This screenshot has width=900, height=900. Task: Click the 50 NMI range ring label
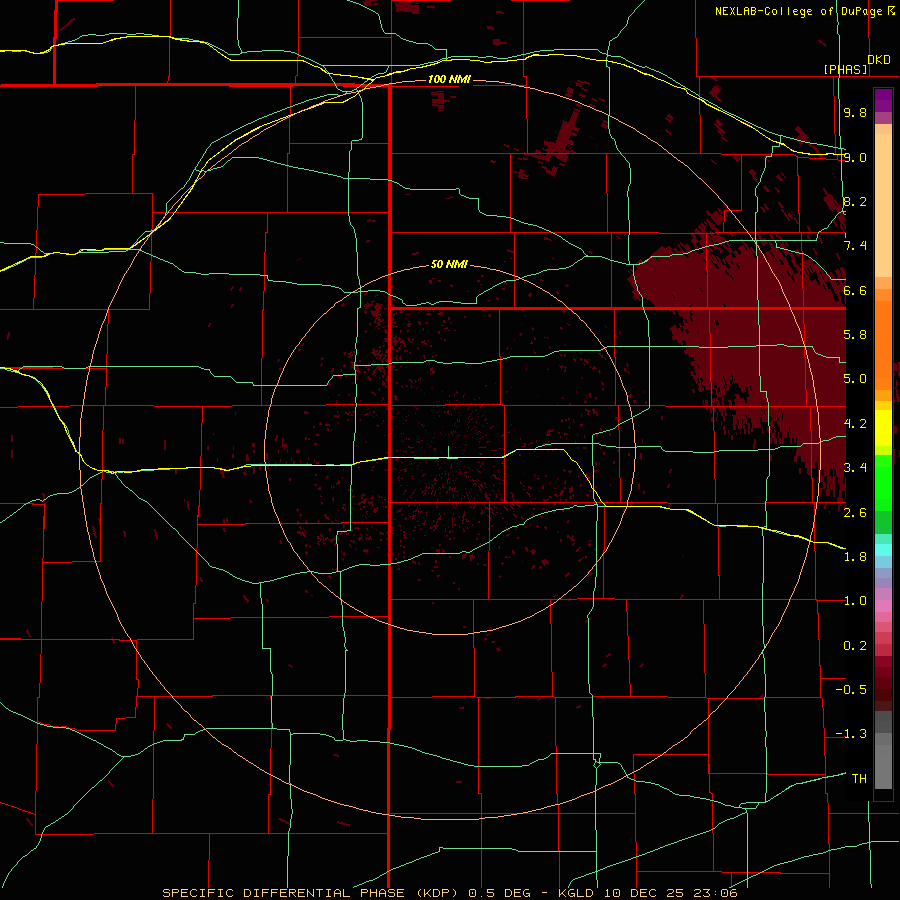(449, 264)
